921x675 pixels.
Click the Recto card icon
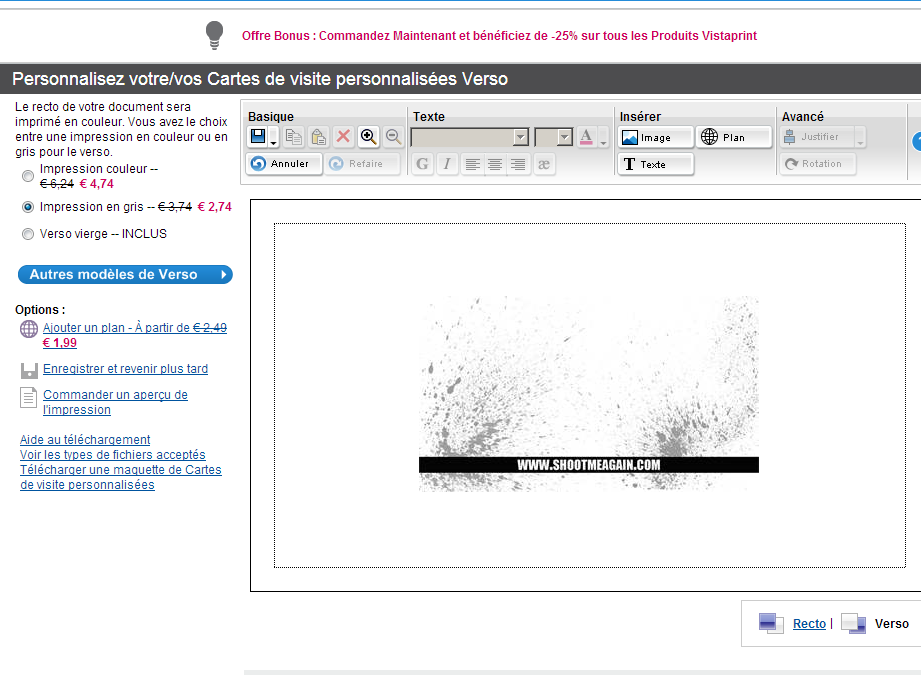pos(771,623)
